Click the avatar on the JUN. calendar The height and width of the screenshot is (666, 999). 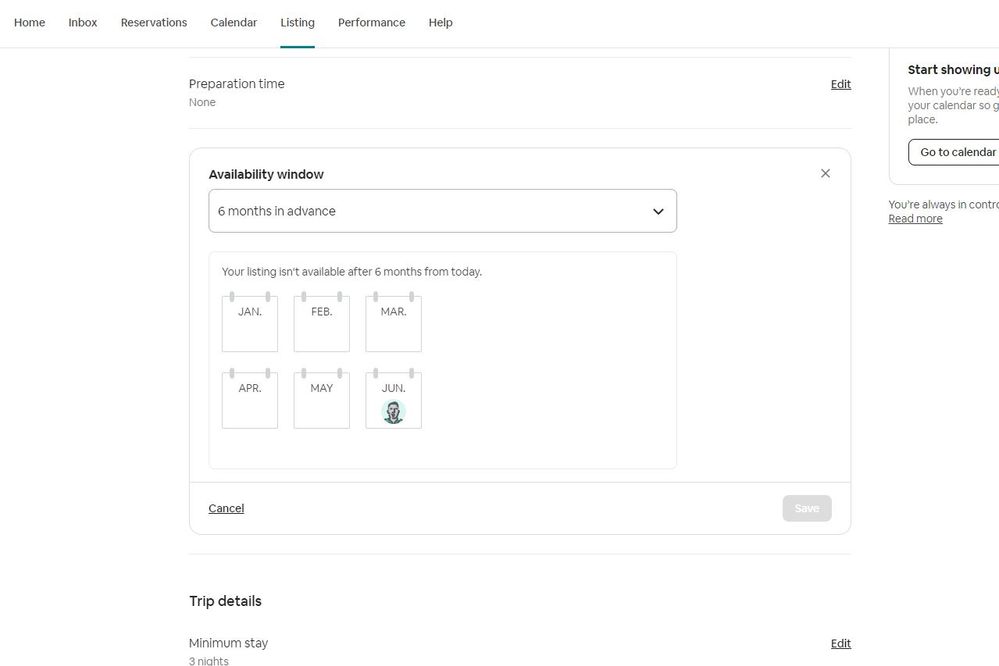click(x=393, y=412)
